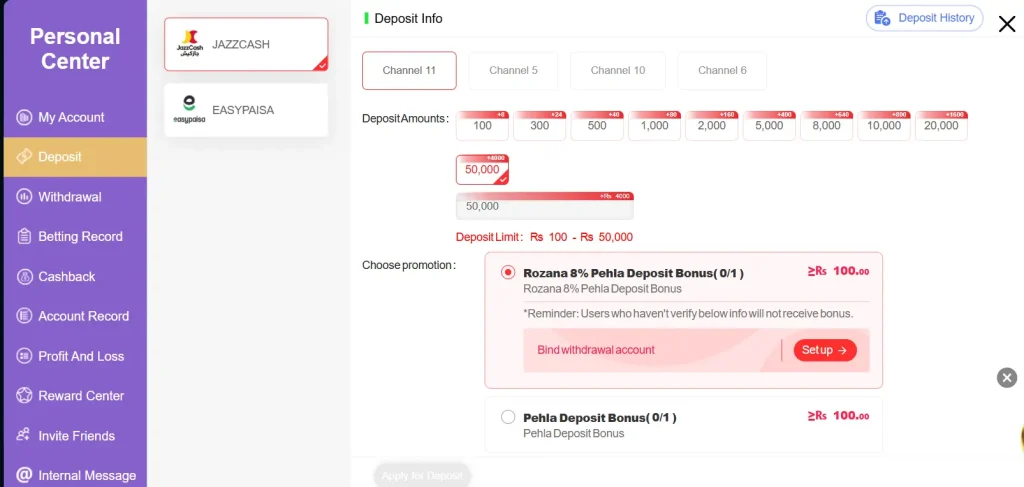Click the Reward Center star icon

[x=24, y=396]
